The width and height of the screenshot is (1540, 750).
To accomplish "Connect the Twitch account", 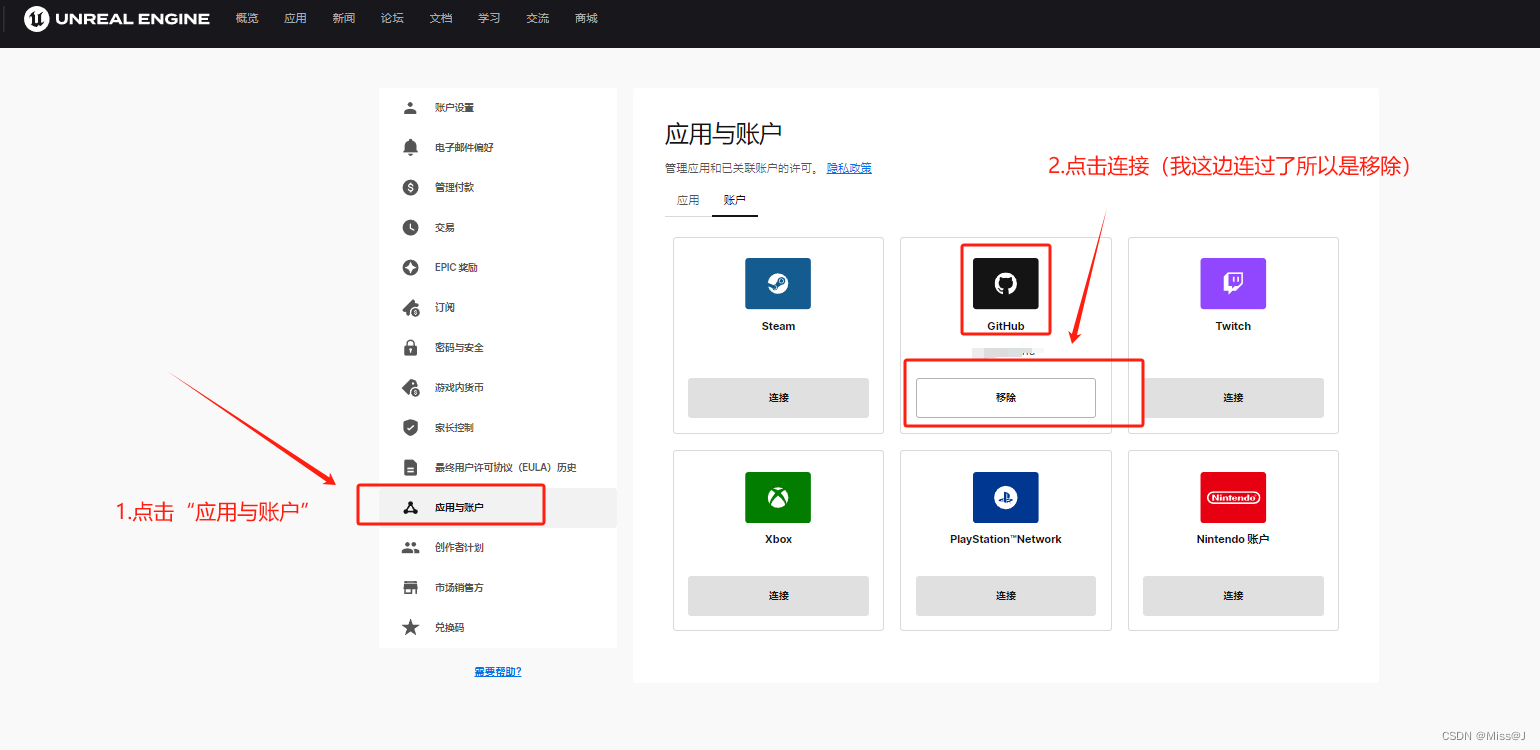I will [1233, 397].
